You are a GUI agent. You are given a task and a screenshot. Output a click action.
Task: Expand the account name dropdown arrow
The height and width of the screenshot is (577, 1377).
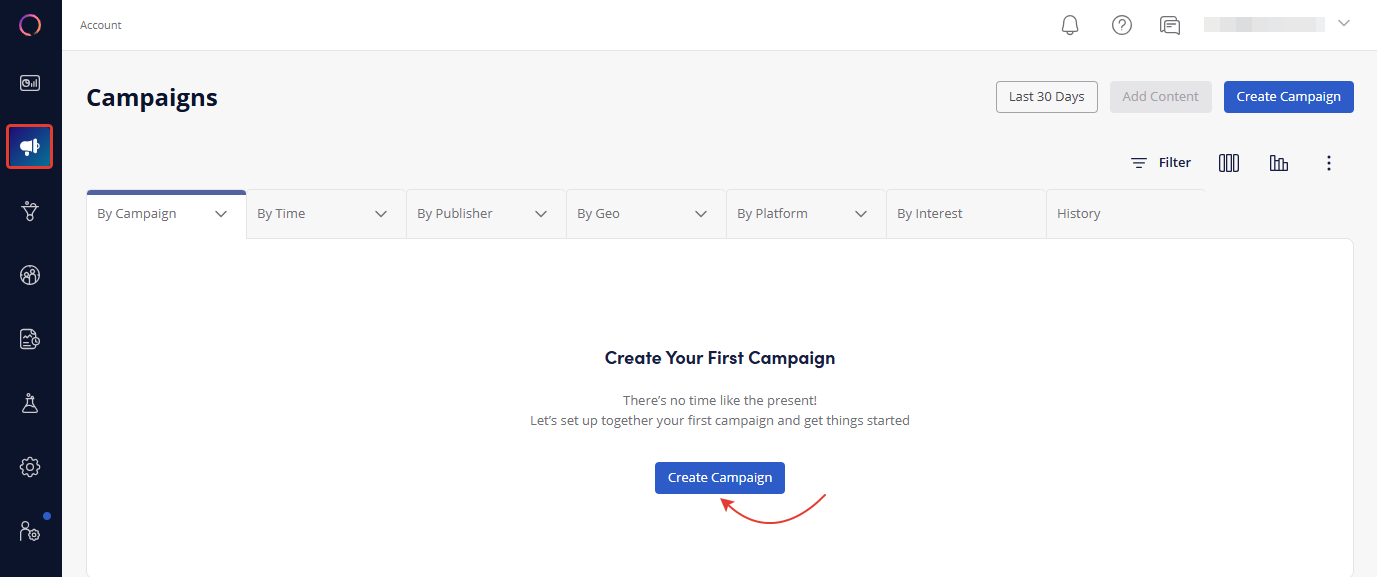1344,24
